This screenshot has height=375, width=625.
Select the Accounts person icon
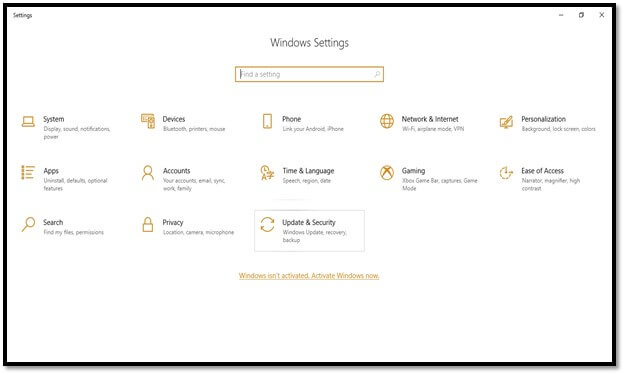tap(148, 173)
